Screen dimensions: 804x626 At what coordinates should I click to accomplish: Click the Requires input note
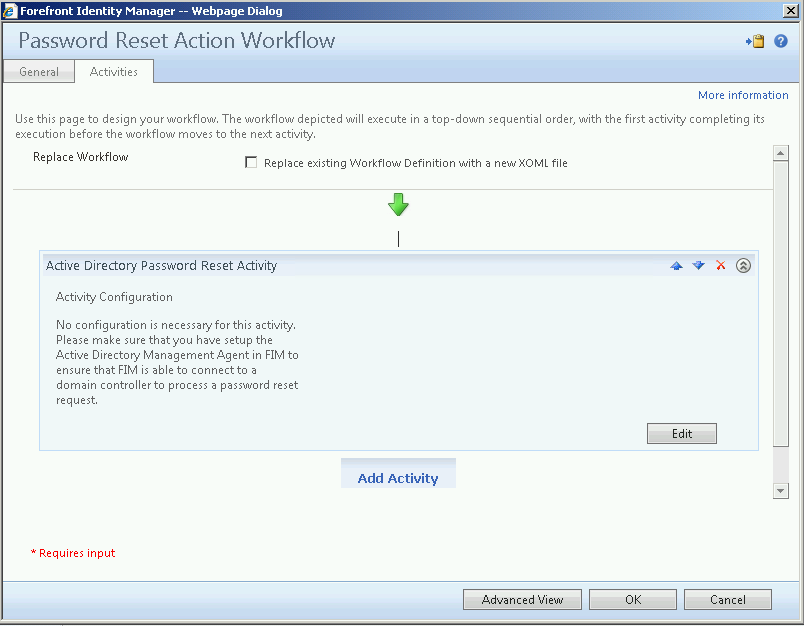coord(73,553)
